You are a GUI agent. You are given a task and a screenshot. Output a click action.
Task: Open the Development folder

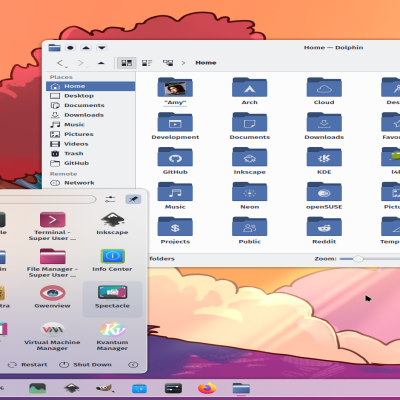click(175, 123)
